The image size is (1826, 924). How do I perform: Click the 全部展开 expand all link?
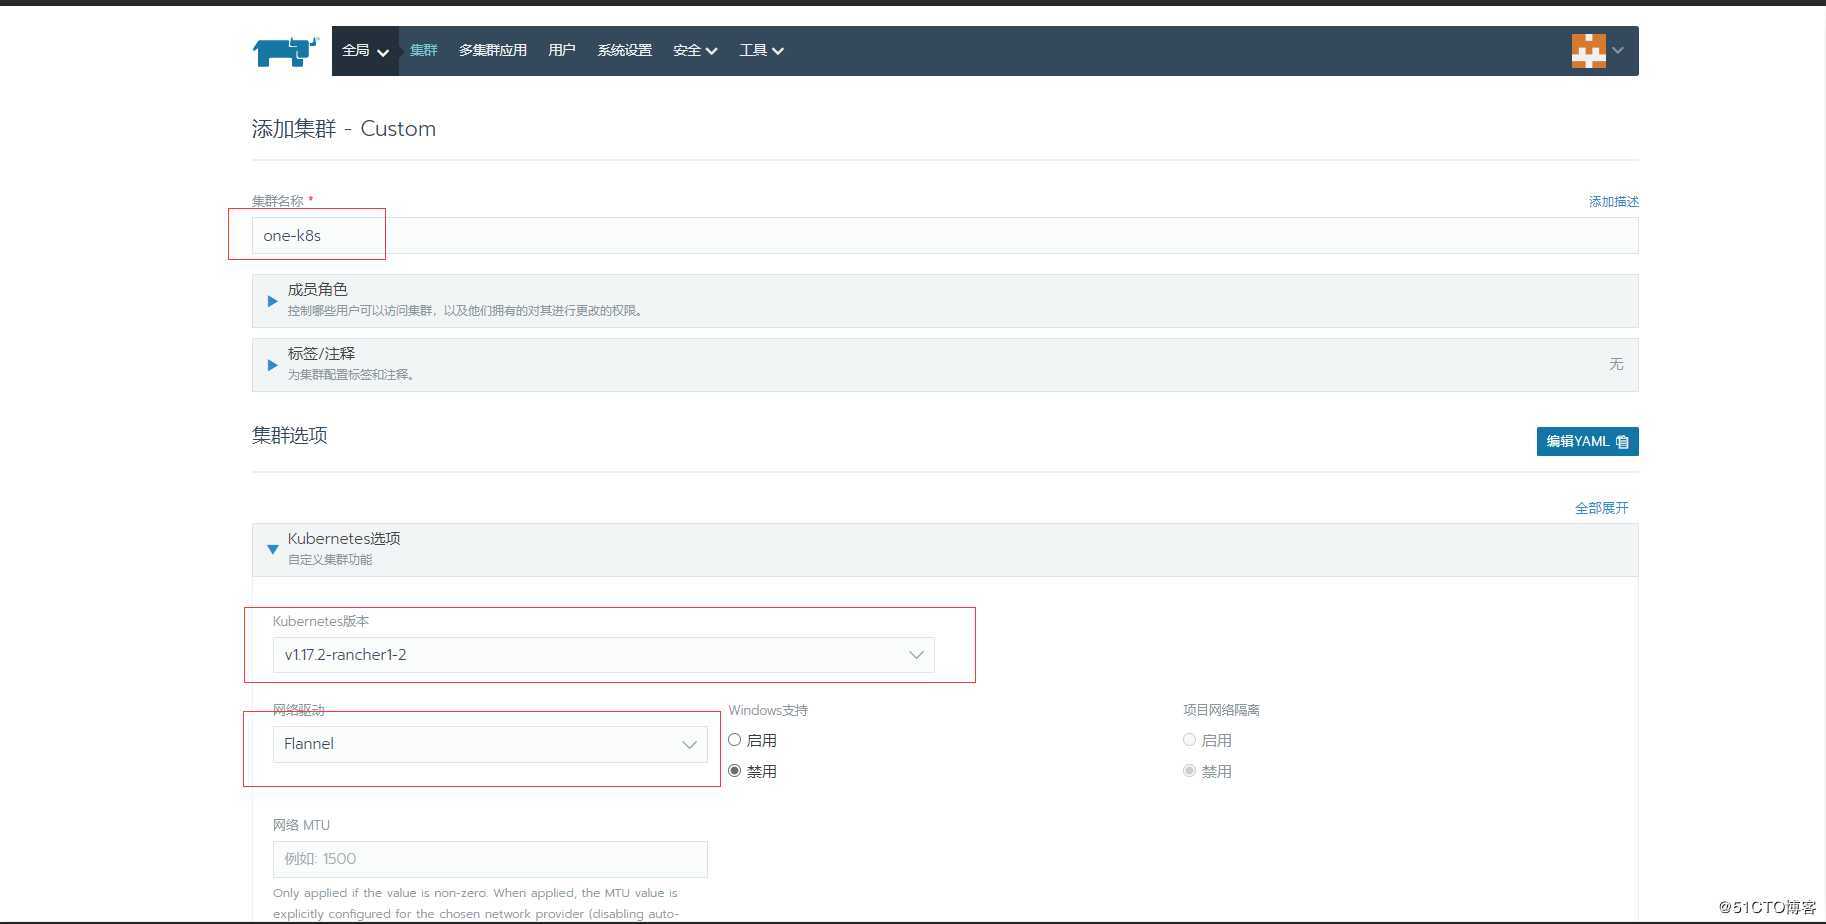tap(1601, 508)
